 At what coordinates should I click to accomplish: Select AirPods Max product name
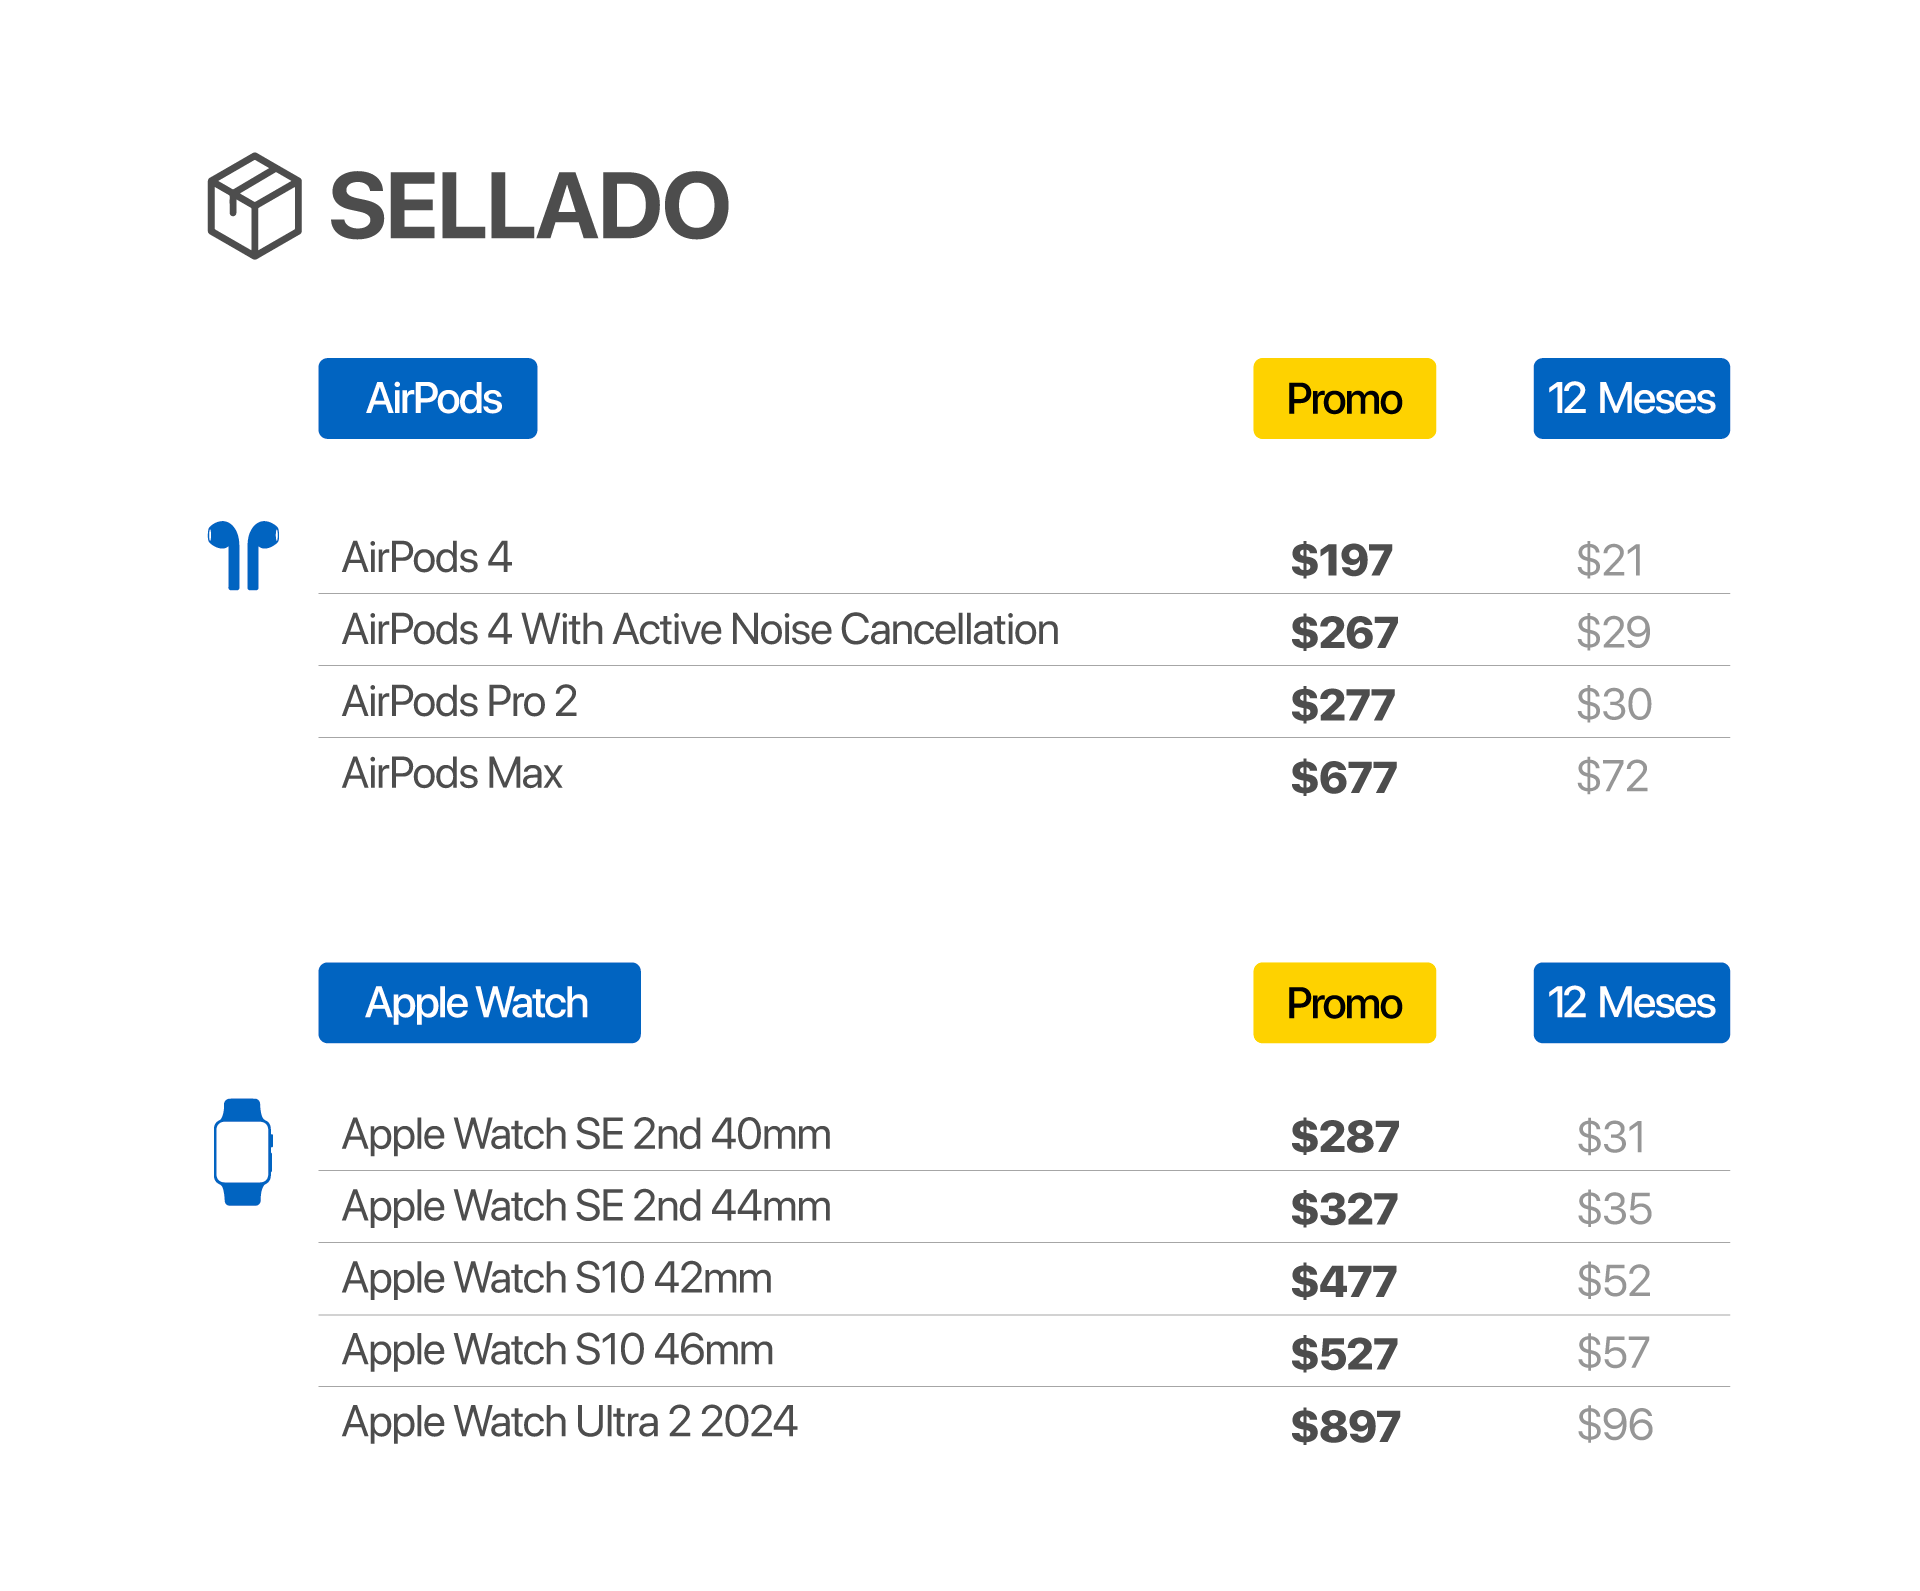click(452, 774)
